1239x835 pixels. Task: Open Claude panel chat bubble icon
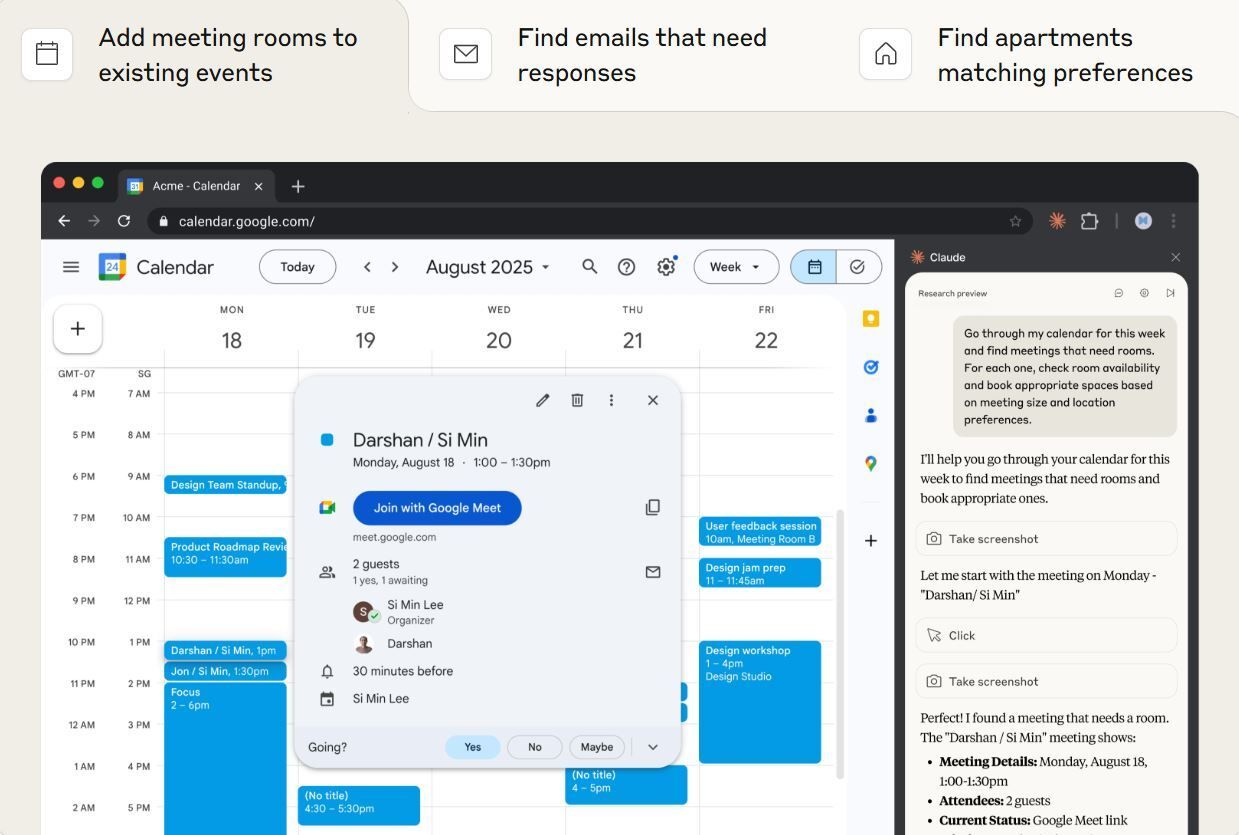pos(1119,293)
